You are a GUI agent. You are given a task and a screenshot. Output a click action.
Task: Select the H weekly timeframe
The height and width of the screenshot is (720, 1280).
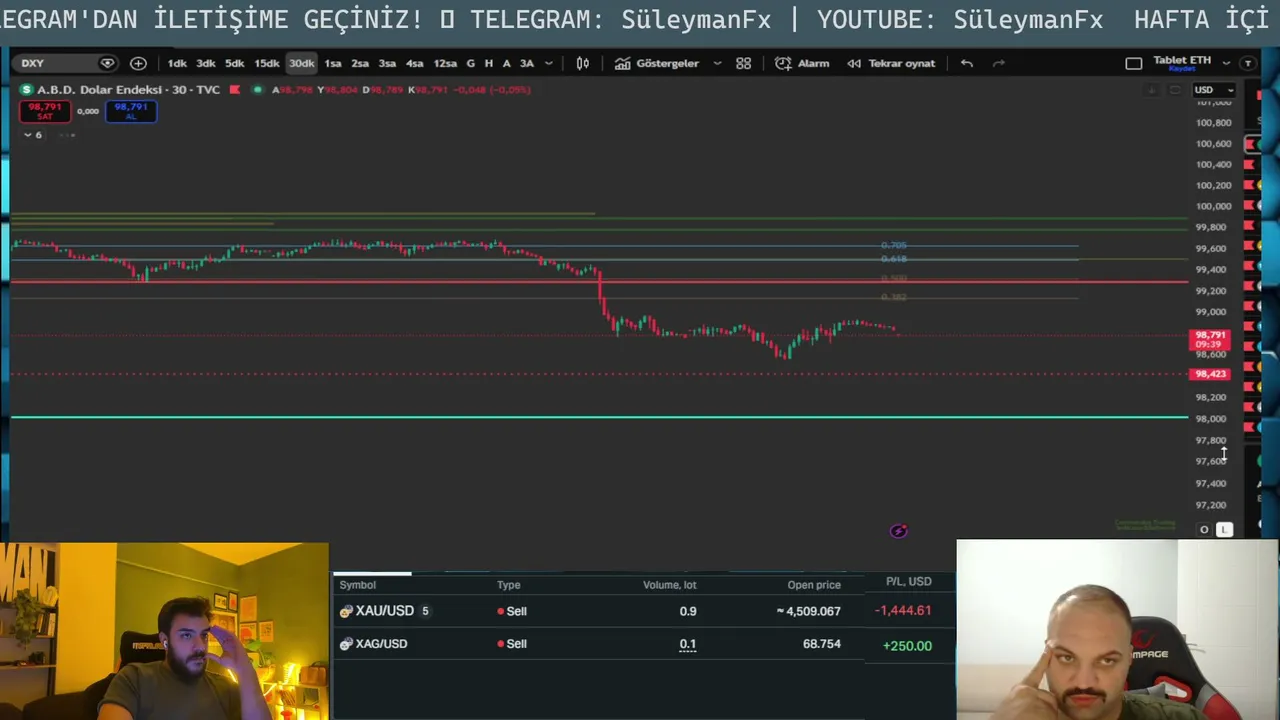[x=489, y=63]
